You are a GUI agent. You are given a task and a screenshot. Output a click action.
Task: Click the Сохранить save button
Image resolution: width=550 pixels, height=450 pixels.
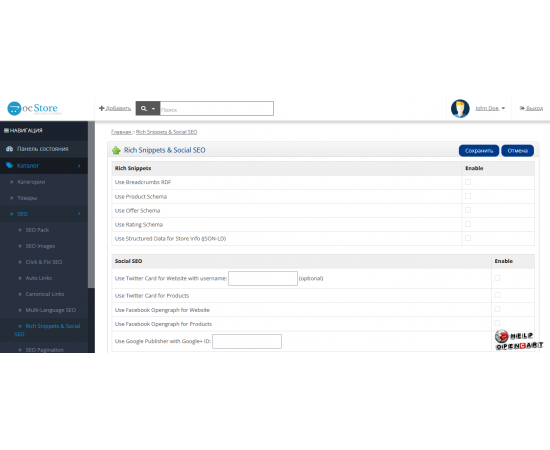coord(479,150)
